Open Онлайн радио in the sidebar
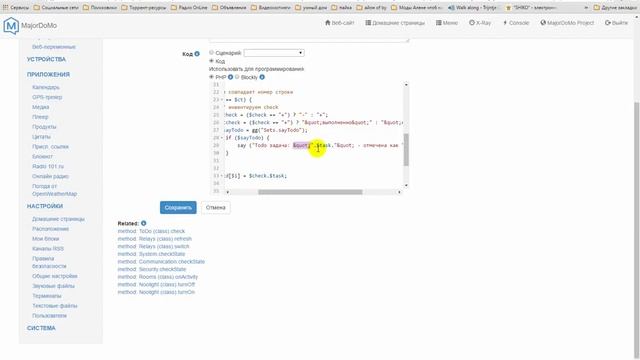Screen dimensions: 640x360 (x=50, y=176)
